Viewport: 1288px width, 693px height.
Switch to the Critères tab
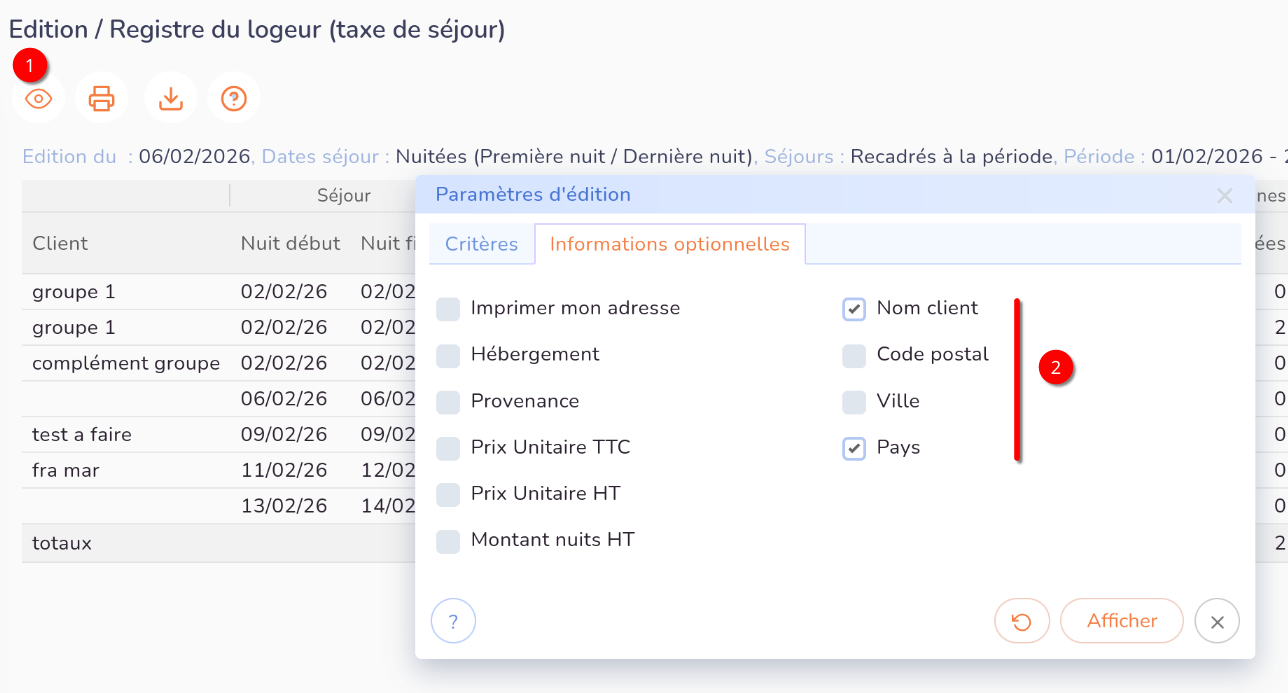point(481,243)
